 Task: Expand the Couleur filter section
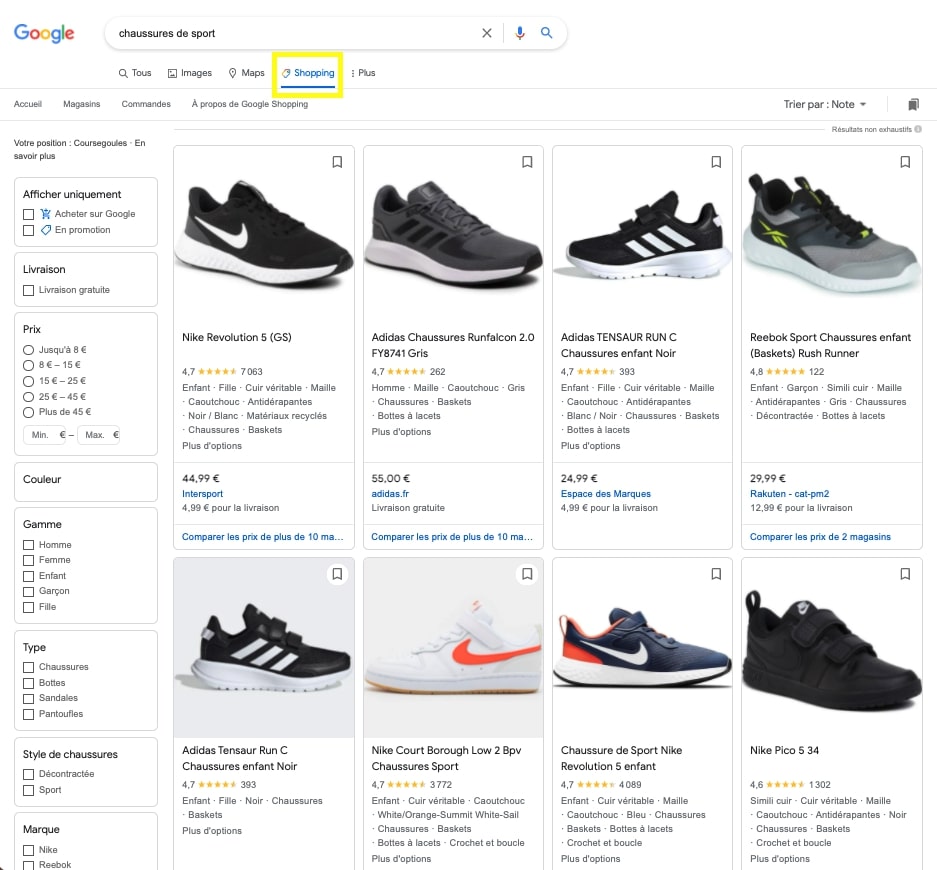click(86, 482)
